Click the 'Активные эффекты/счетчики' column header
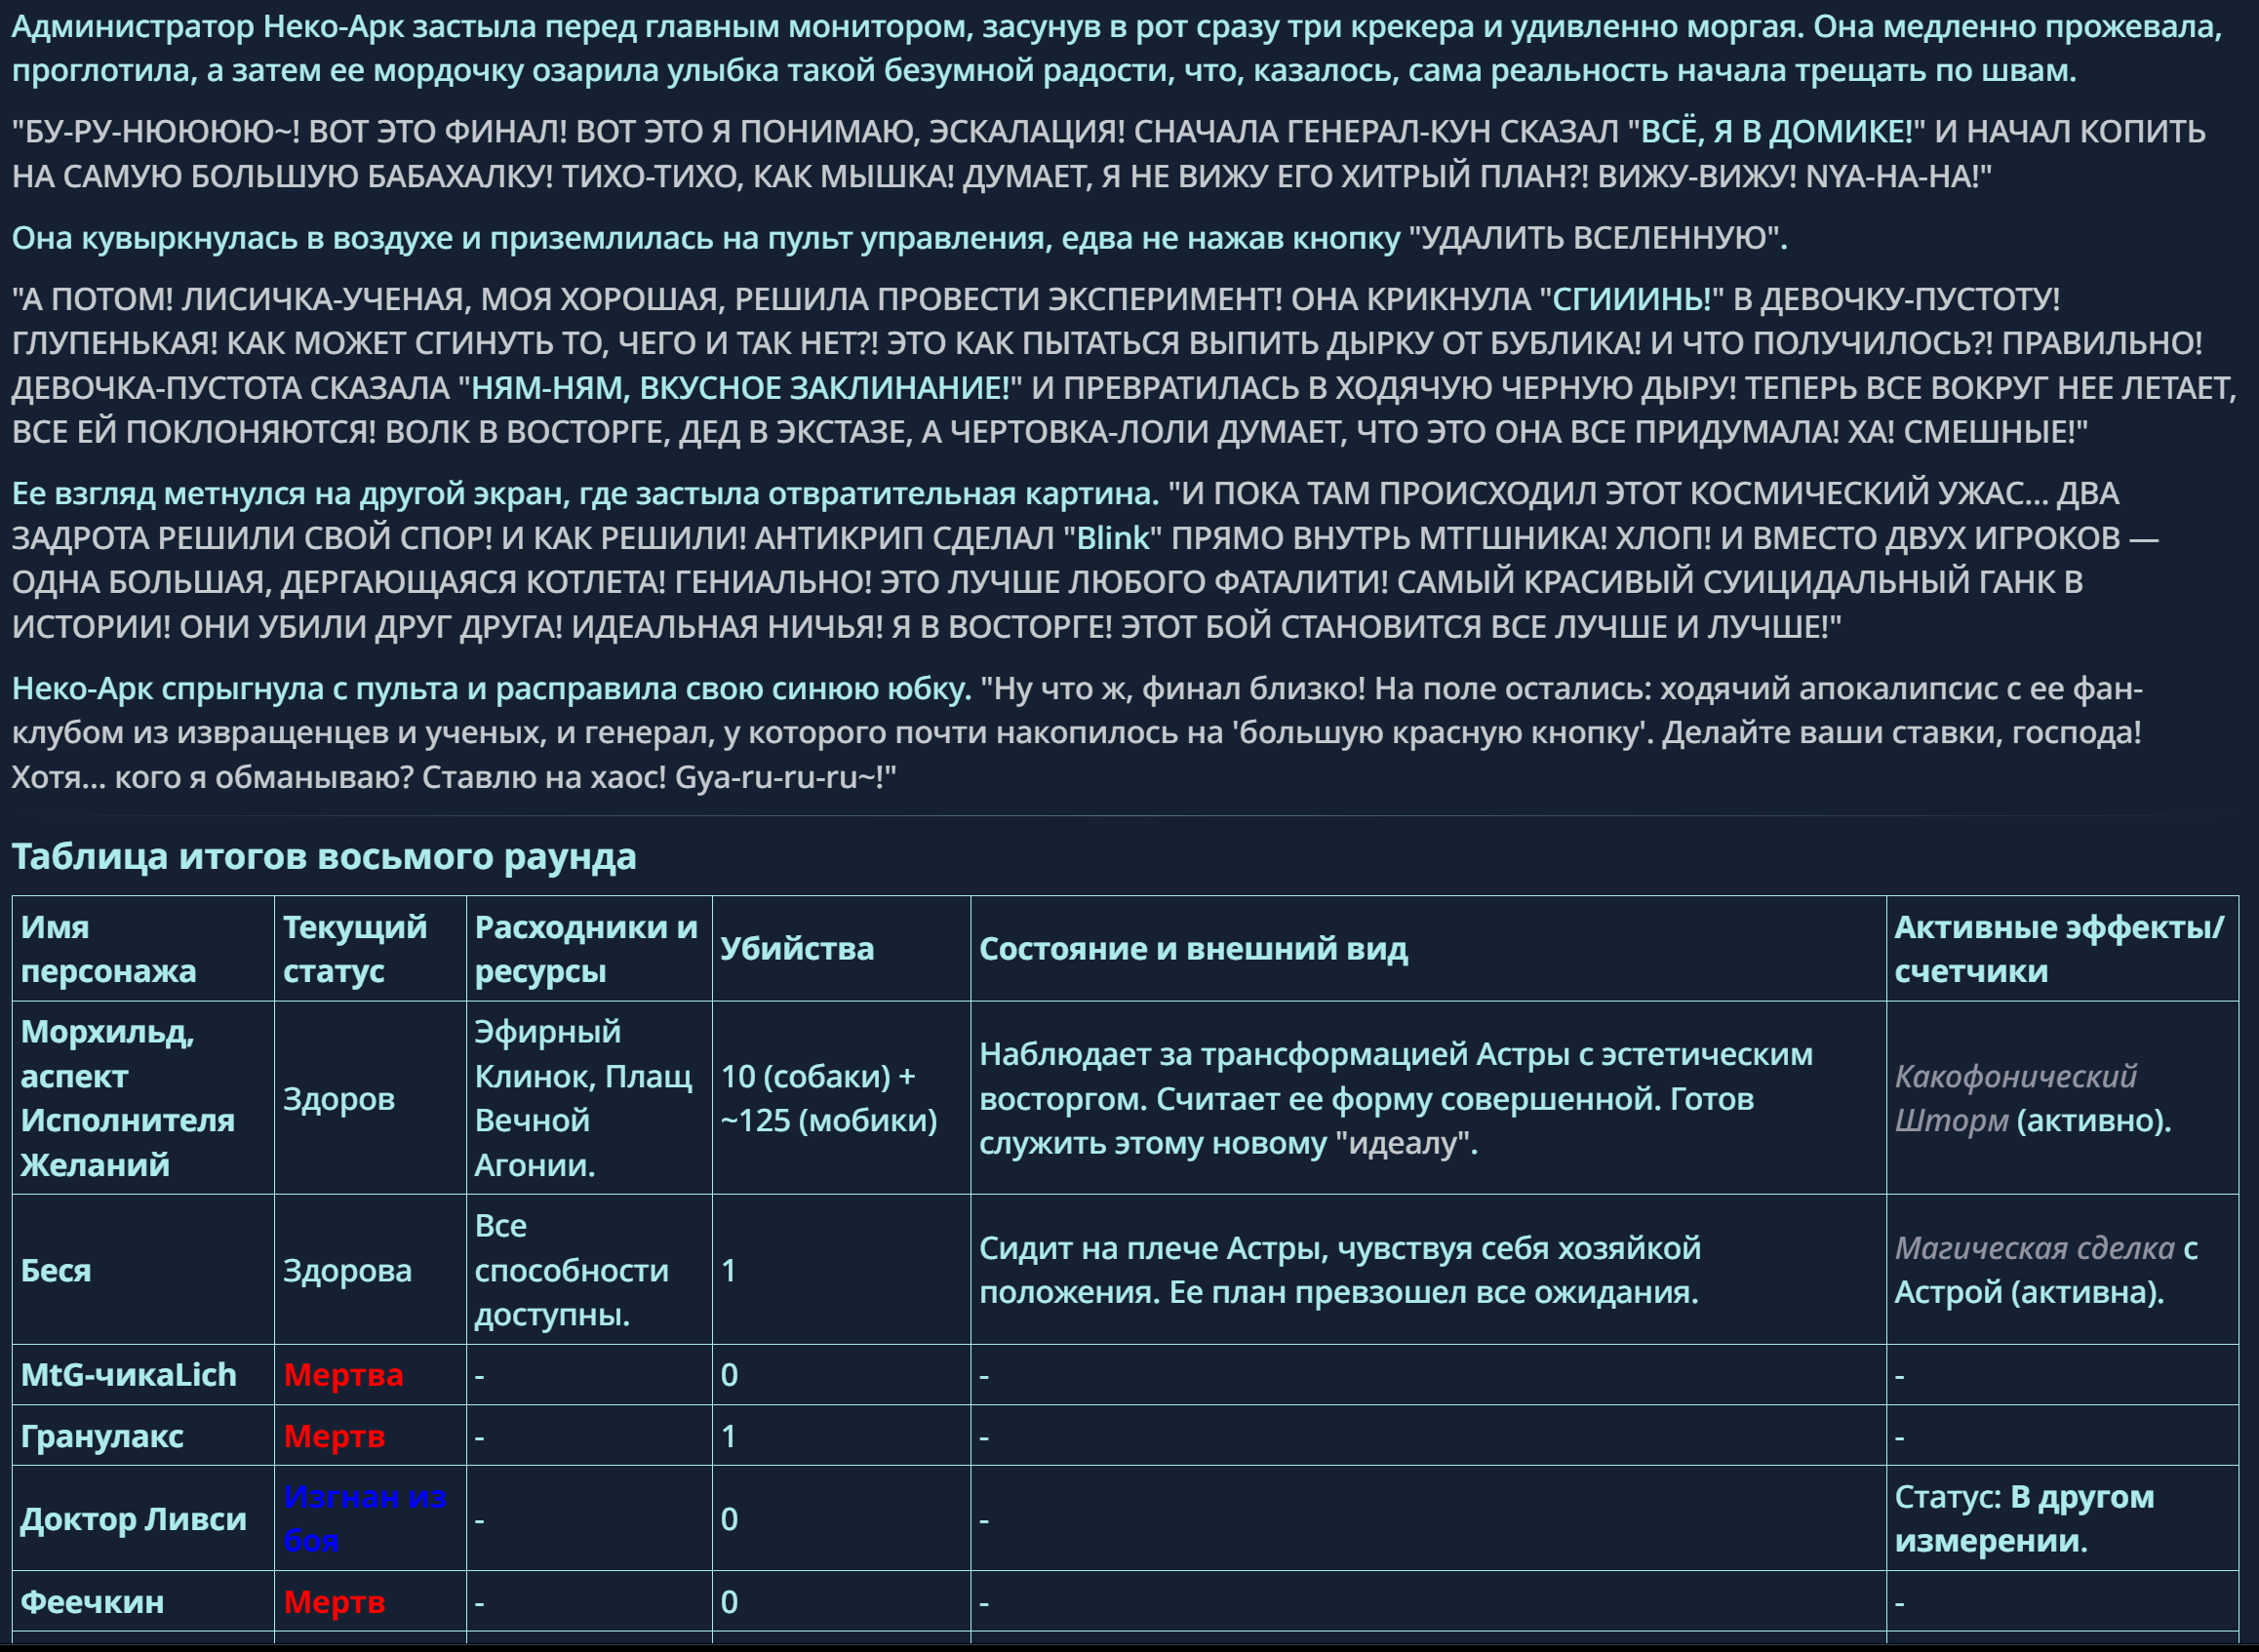 pyautogui.click(x=2058, y=948)
